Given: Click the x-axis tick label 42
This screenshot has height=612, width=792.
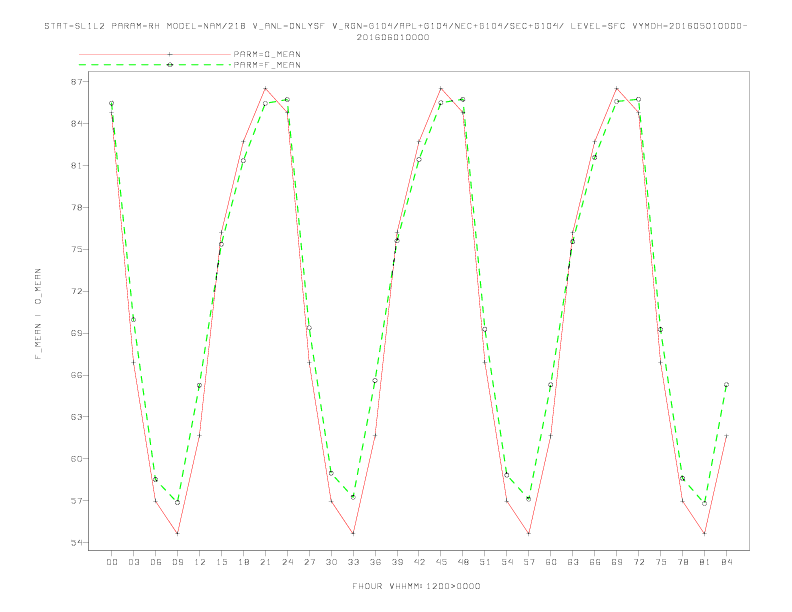Looking at the screenshot, I should (x=419, y=562).
